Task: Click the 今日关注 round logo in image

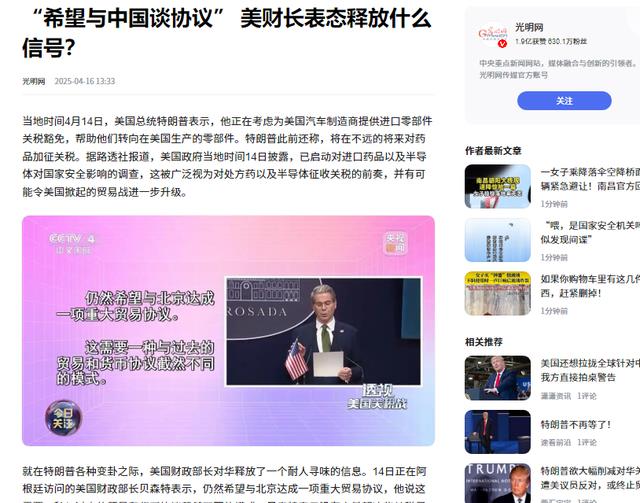Action: point(63,418)
